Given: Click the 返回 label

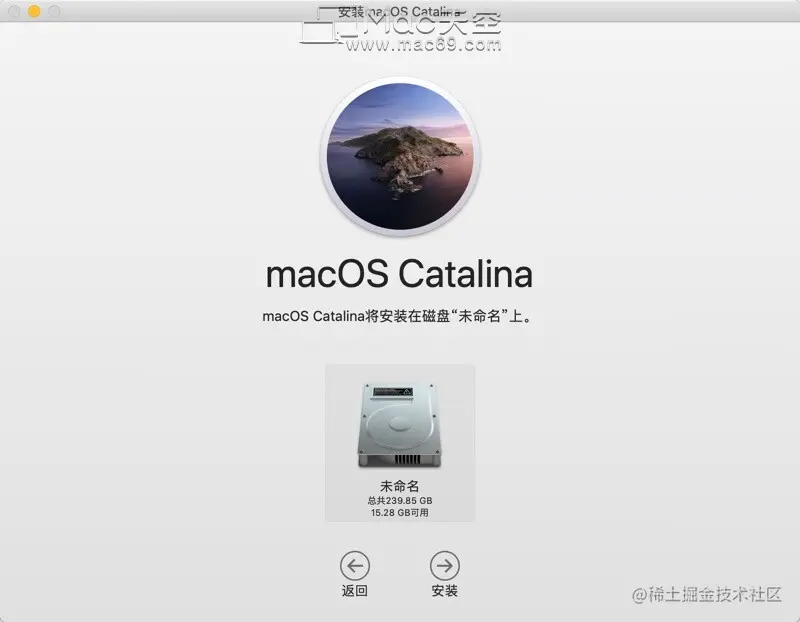Looking at the screenshot, I should 355,591.
